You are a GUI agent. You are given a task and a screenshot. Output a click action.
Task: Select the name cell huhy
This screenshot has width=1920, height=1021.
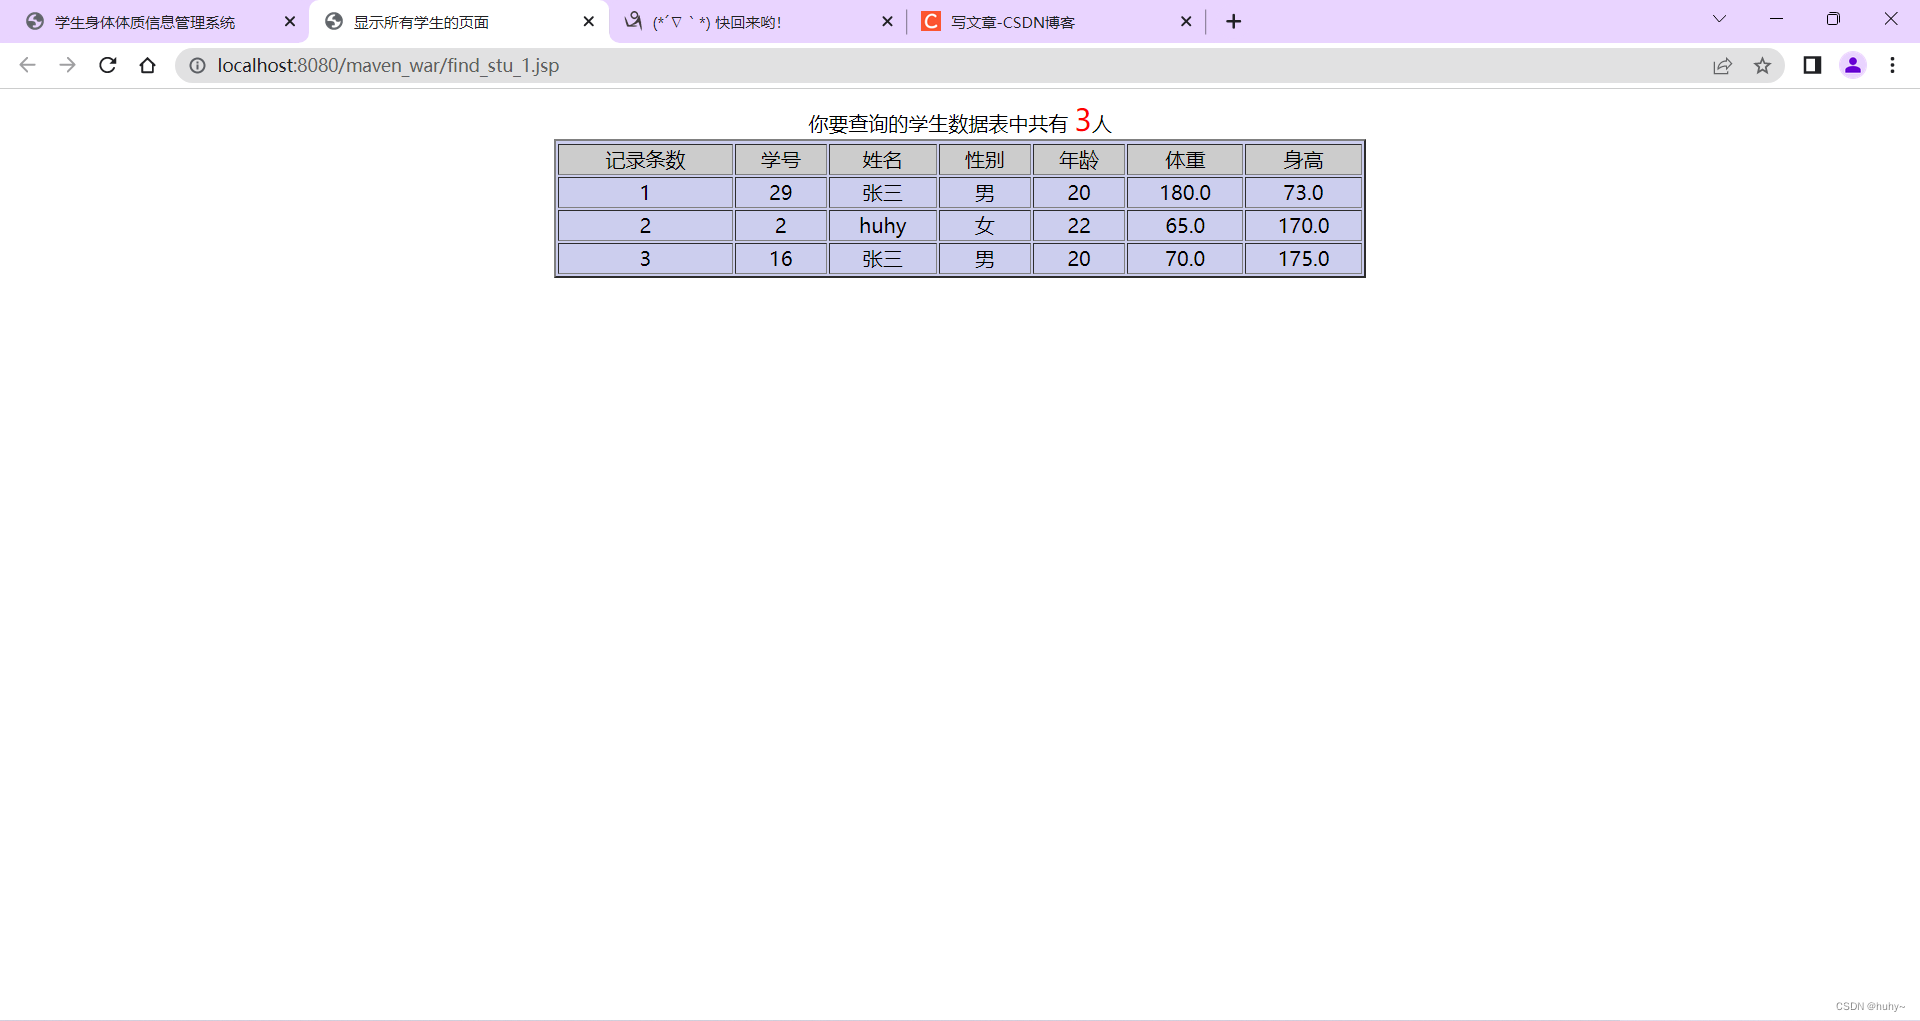882,226
